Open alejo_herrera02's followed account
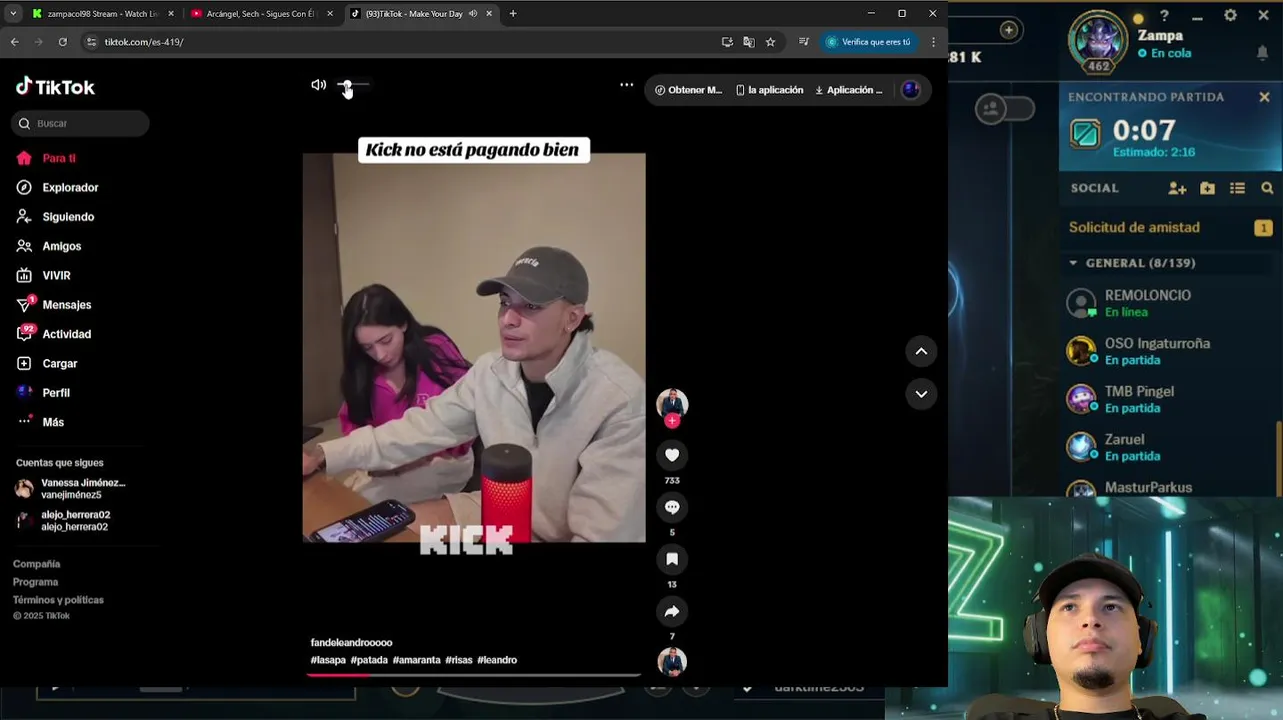This screenshot has height=720, width=1283. click(x=63, y=520)
